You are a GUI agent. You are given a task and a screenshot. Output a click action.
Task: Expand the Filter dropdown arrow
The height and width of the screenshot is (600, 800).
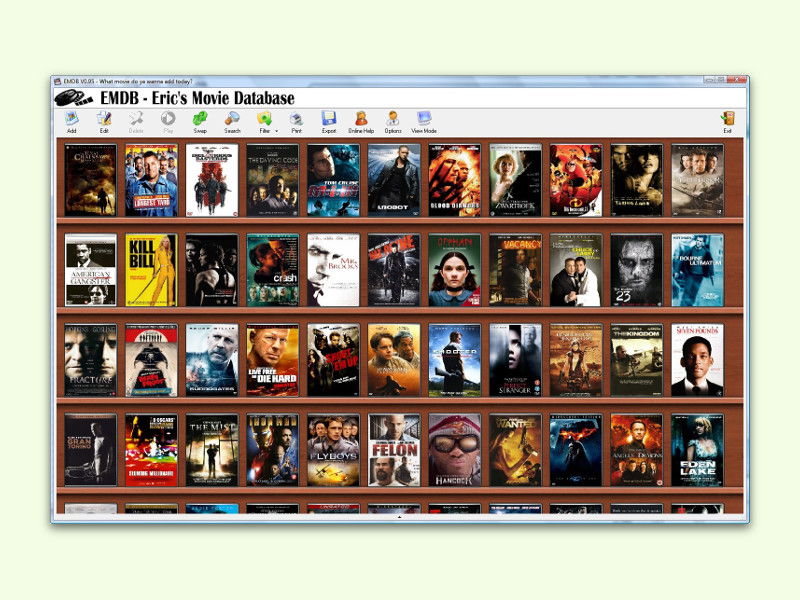click(277, 131)
